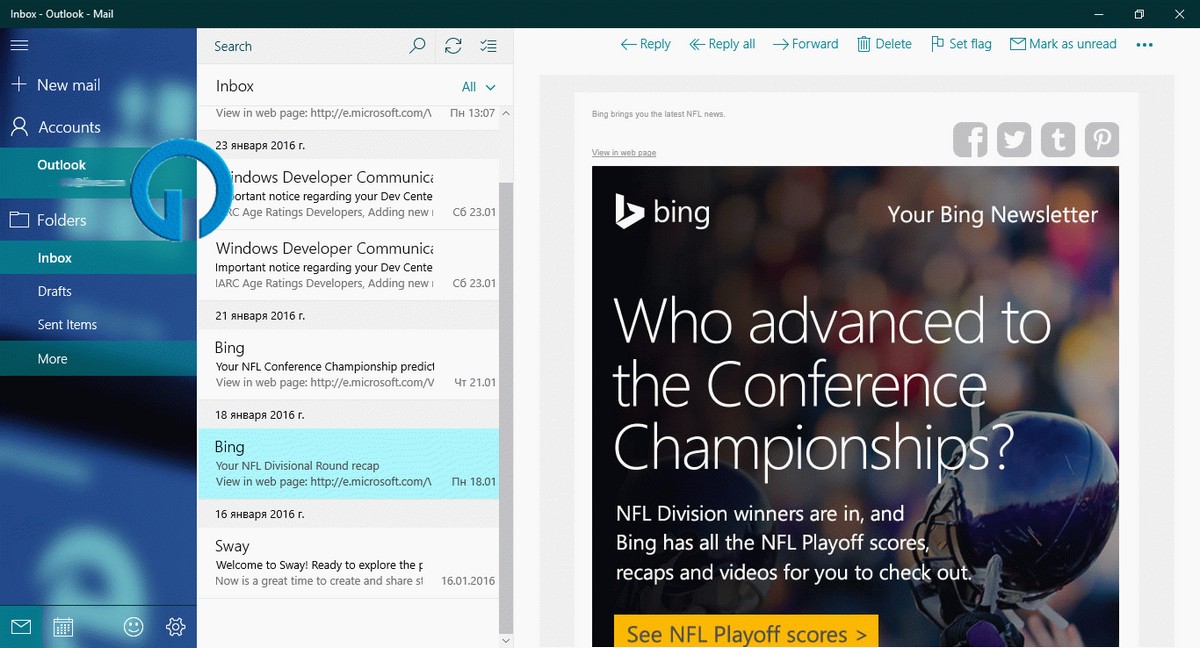Viewport: 1200px width, 648px height.
Task: Click the message list scroll down arrow
Action: pos(505,640)
